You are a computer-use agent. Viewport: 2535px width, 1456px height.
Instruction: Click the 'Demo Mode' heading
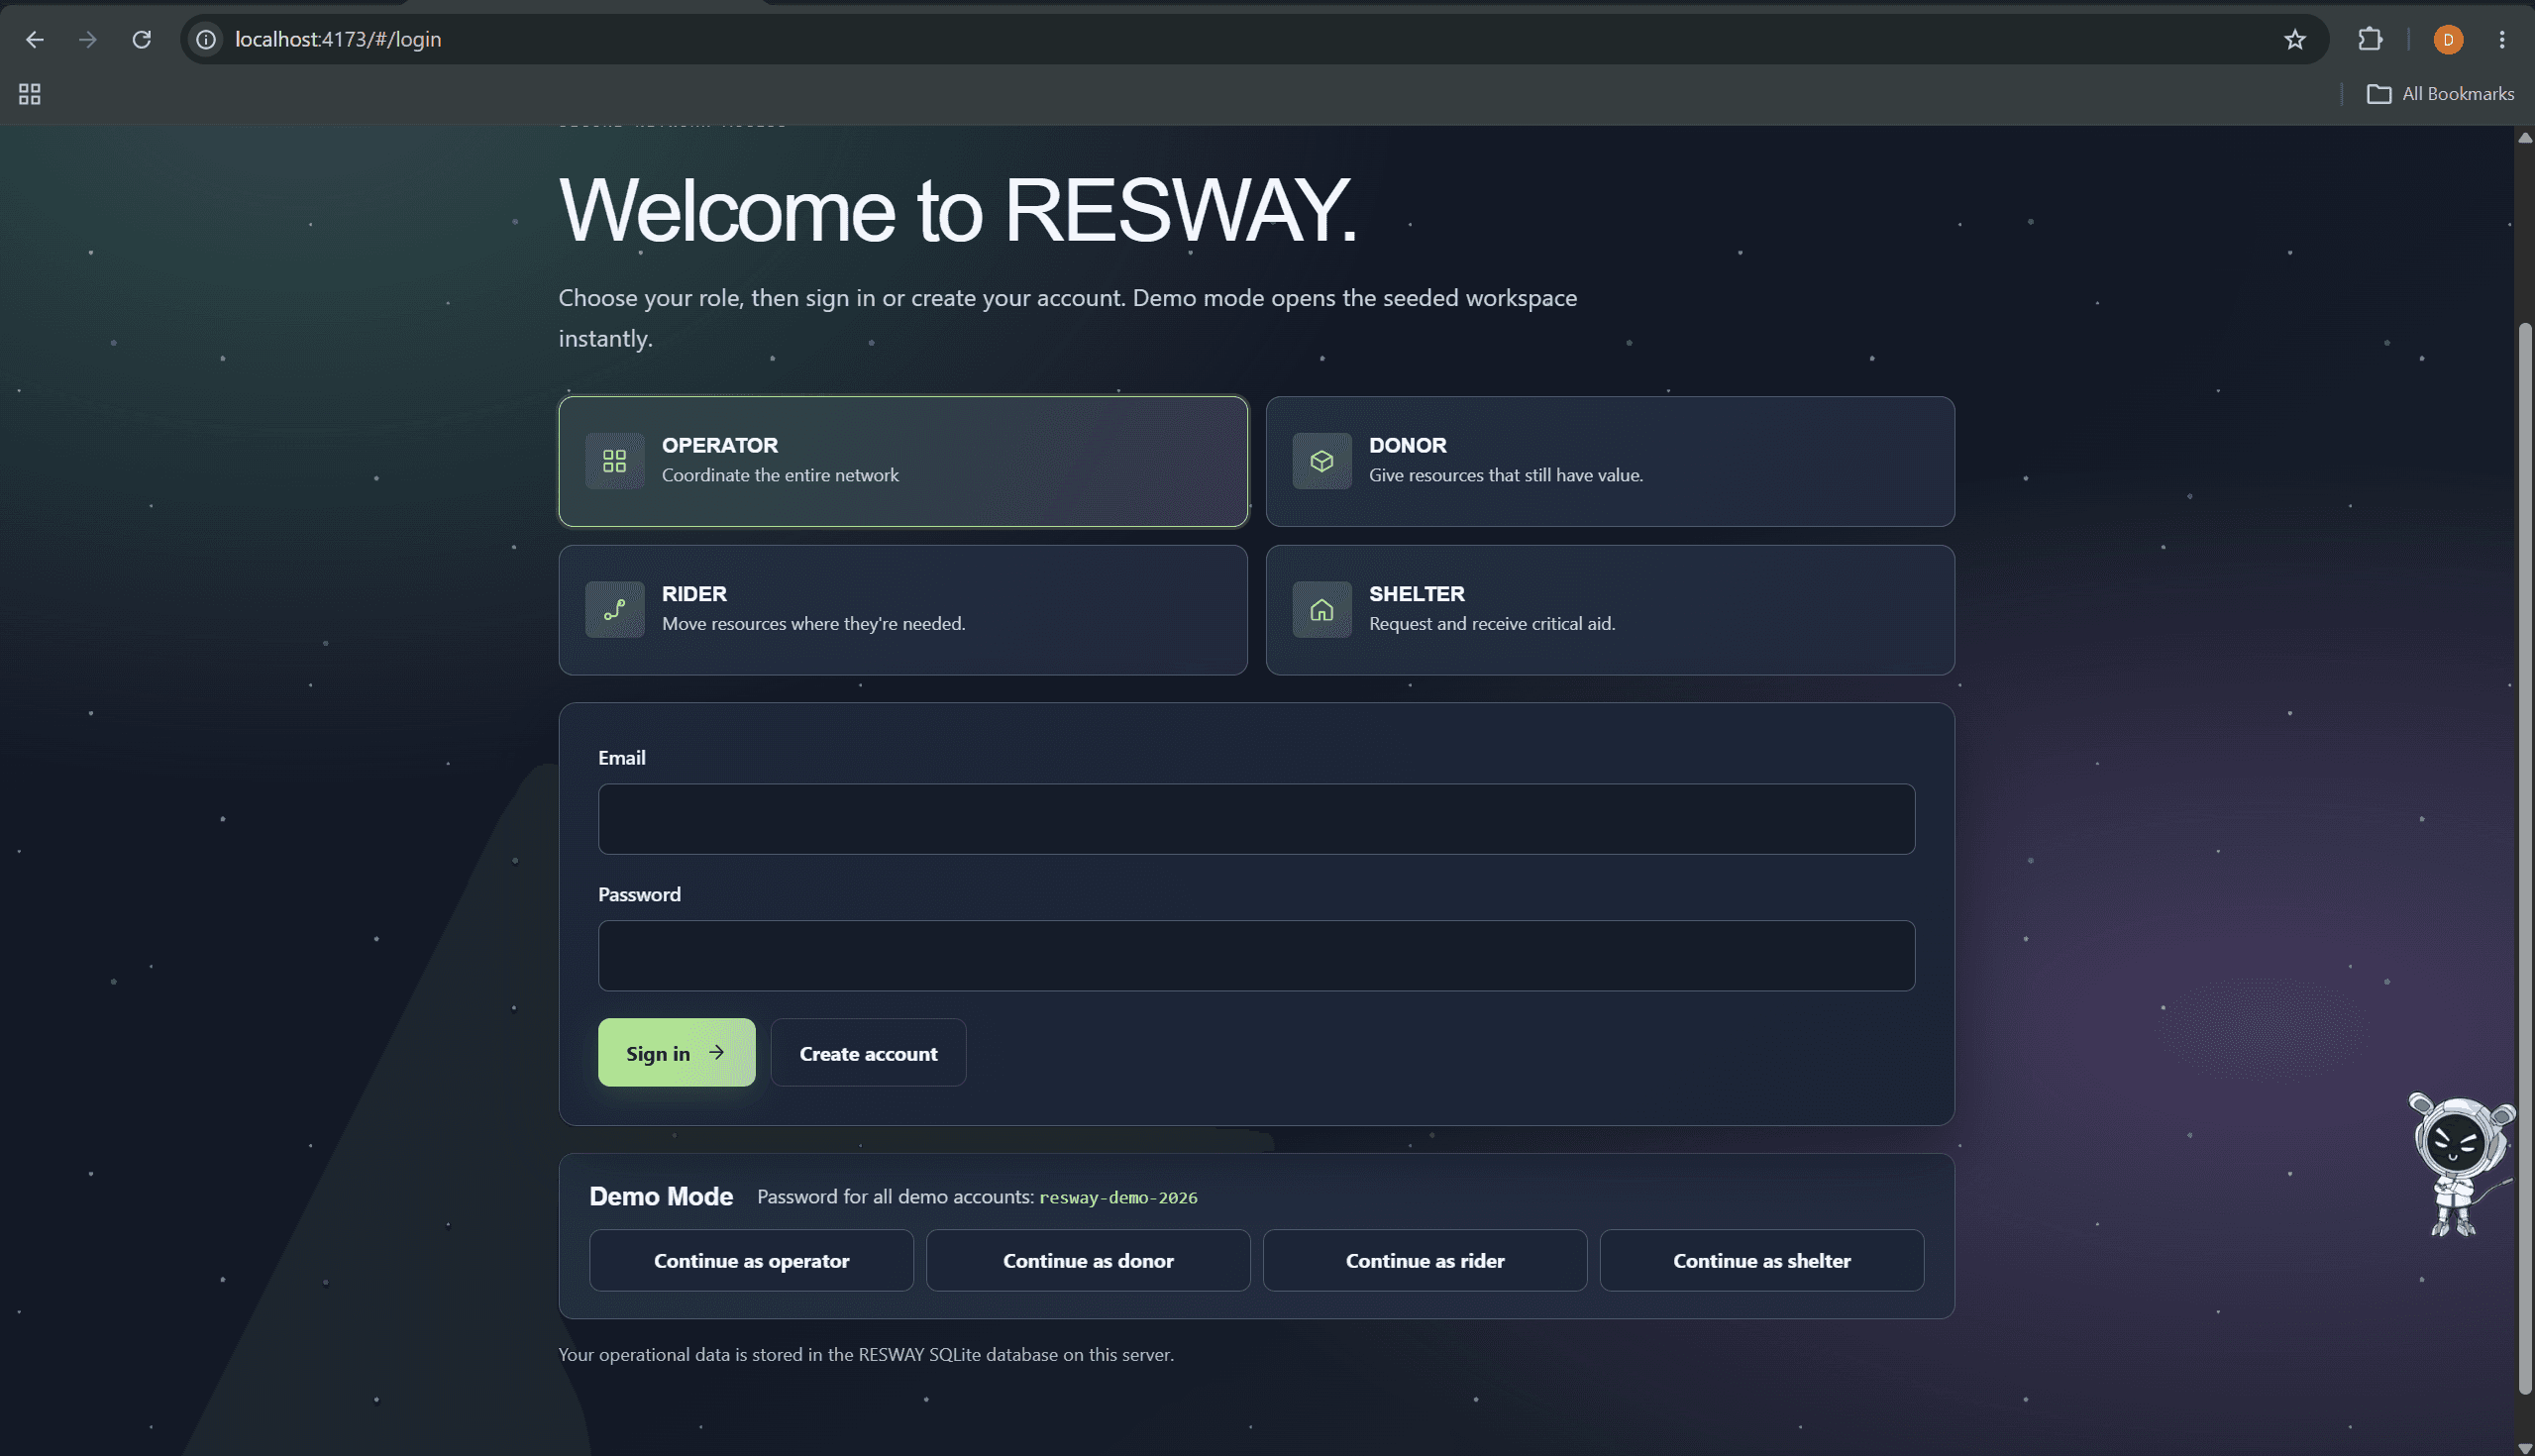point(661,1196)
